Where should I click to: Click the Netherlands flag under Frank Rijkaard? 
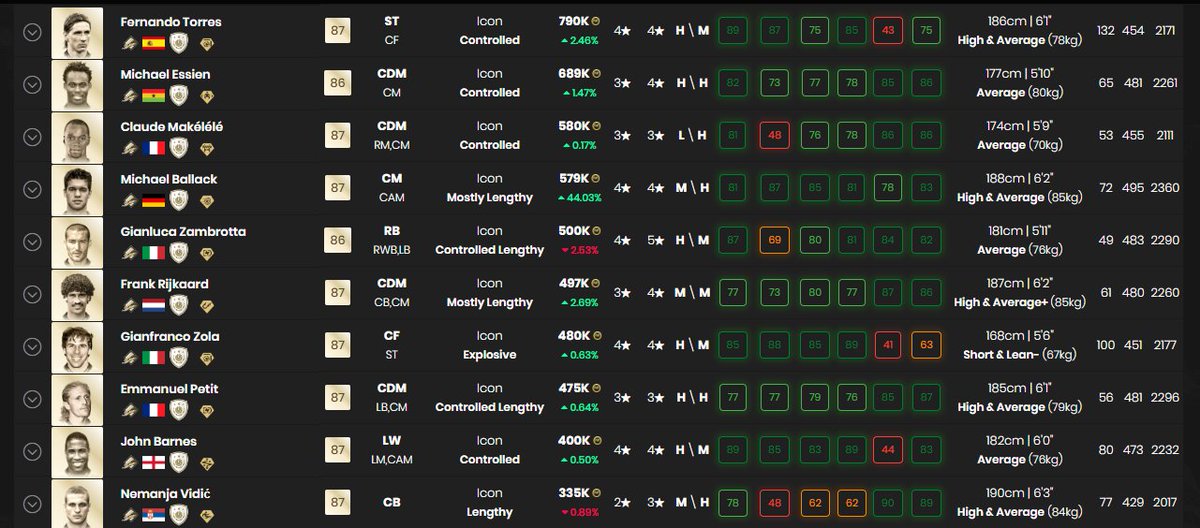click(x=153, y=306)
